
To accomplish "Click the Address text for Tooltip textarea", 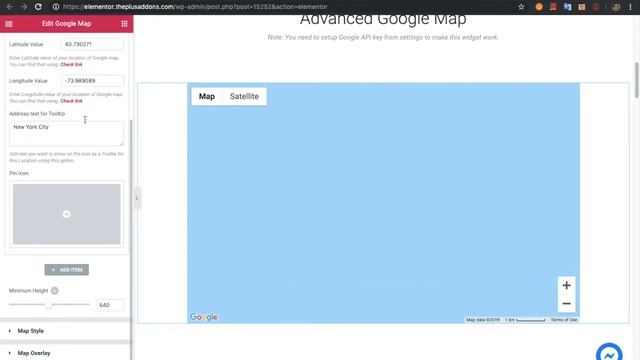I will tap(66, 133).
